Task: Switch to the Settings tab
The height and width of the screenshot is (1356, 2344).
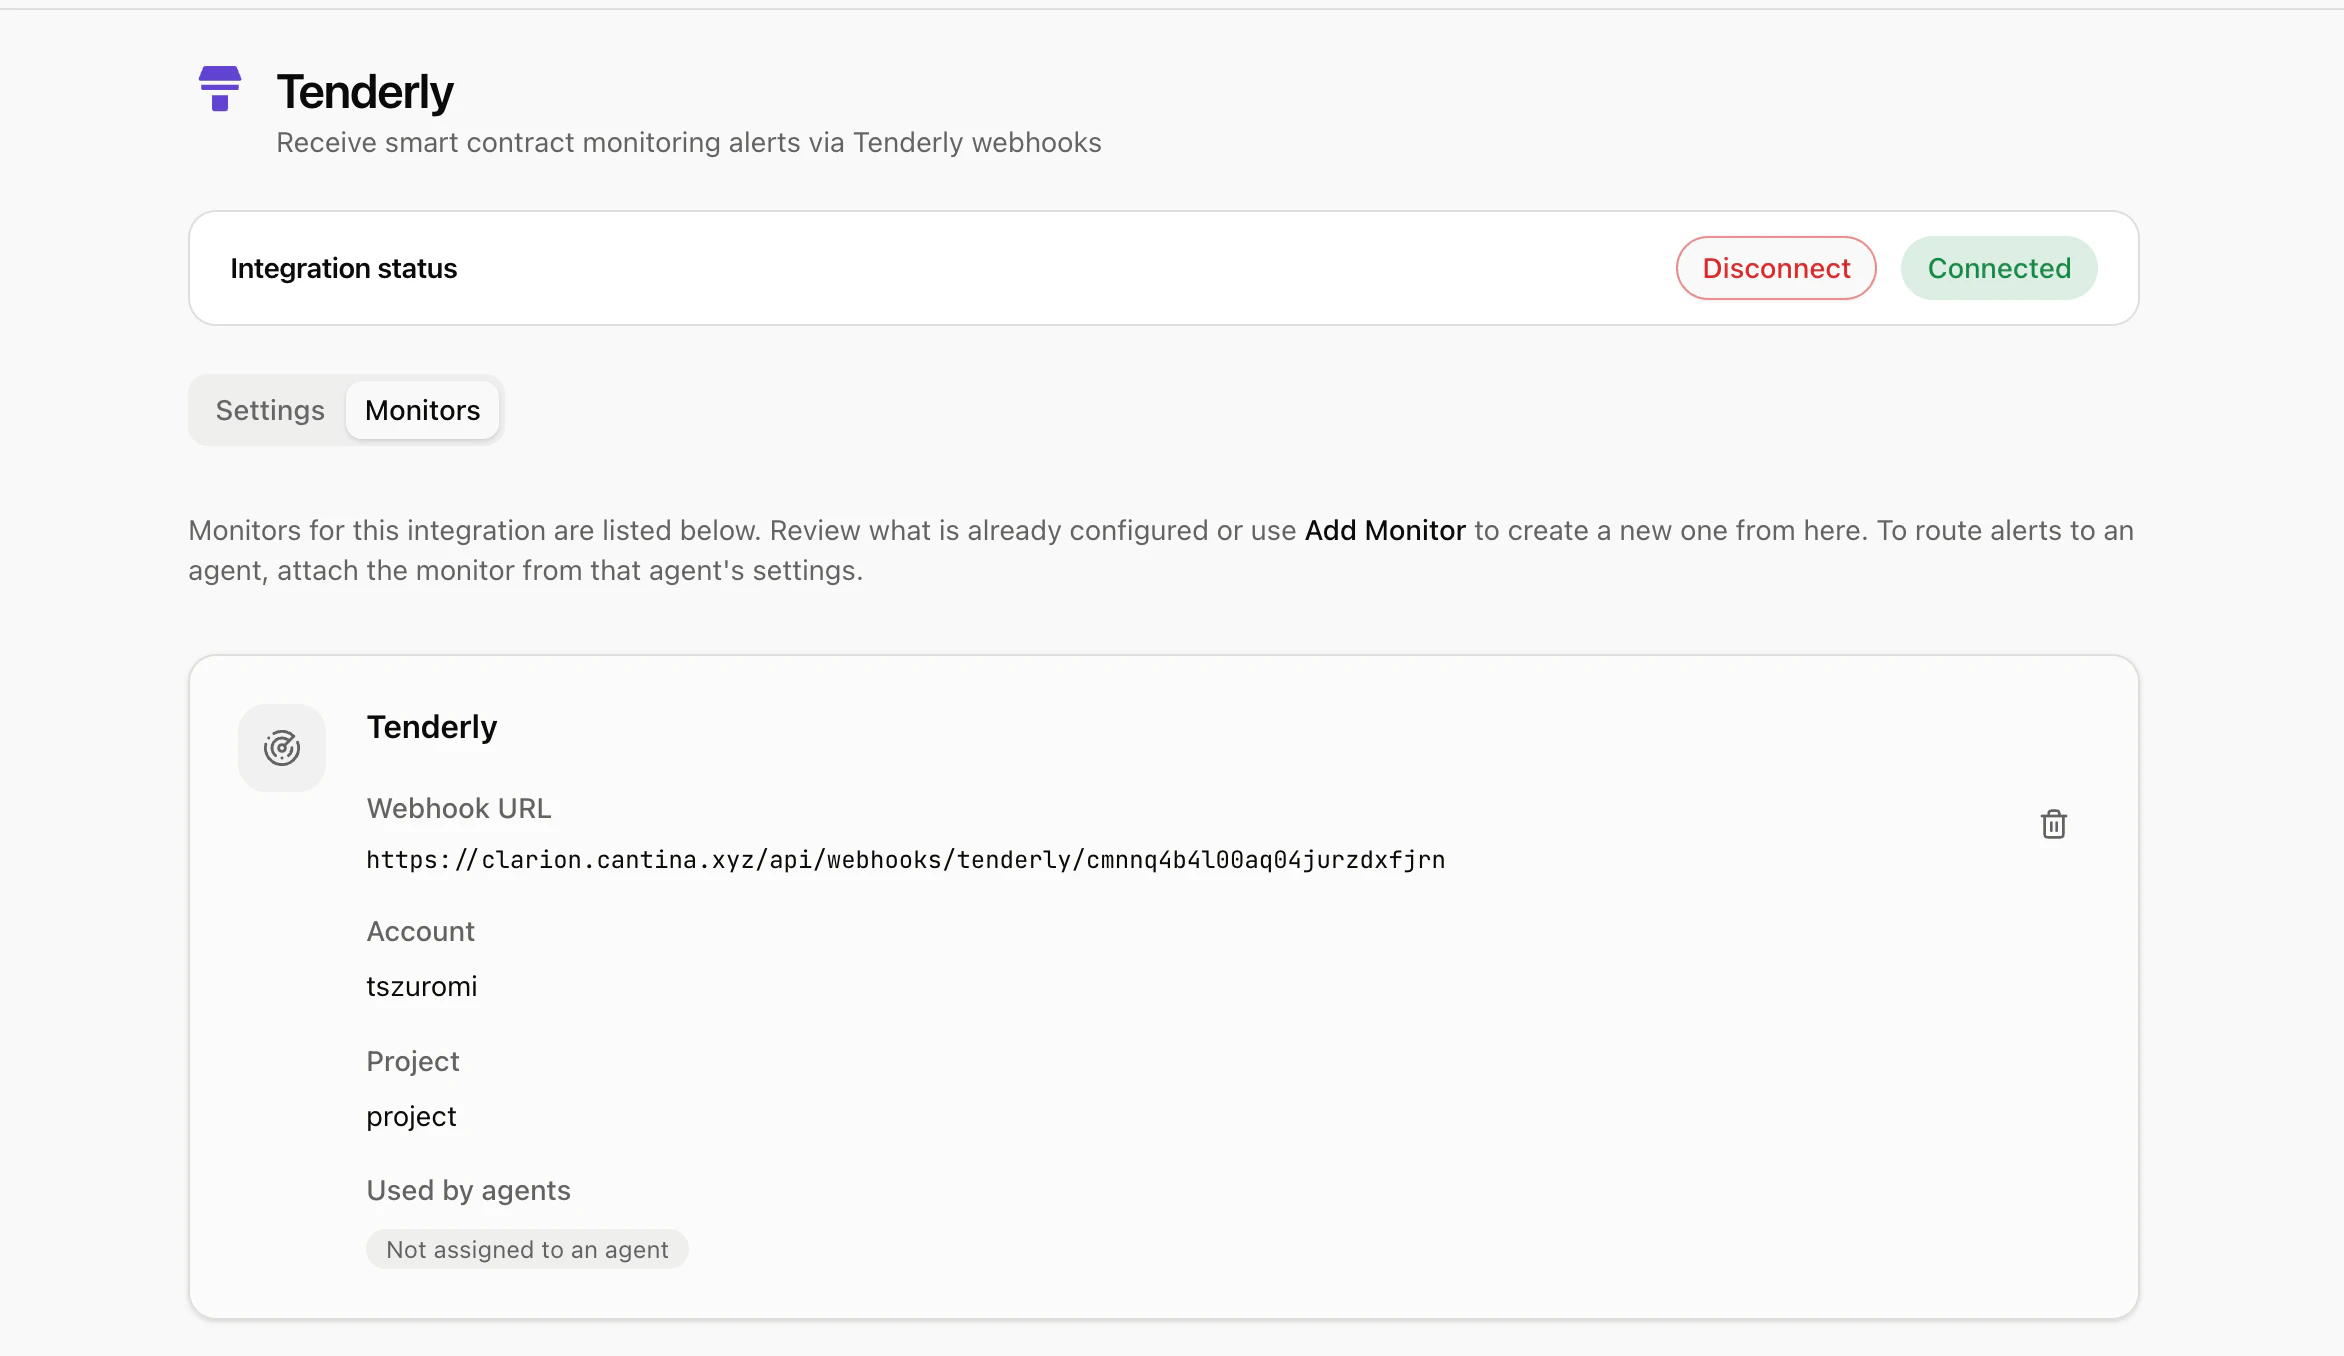Action: [x=270, y=410]
